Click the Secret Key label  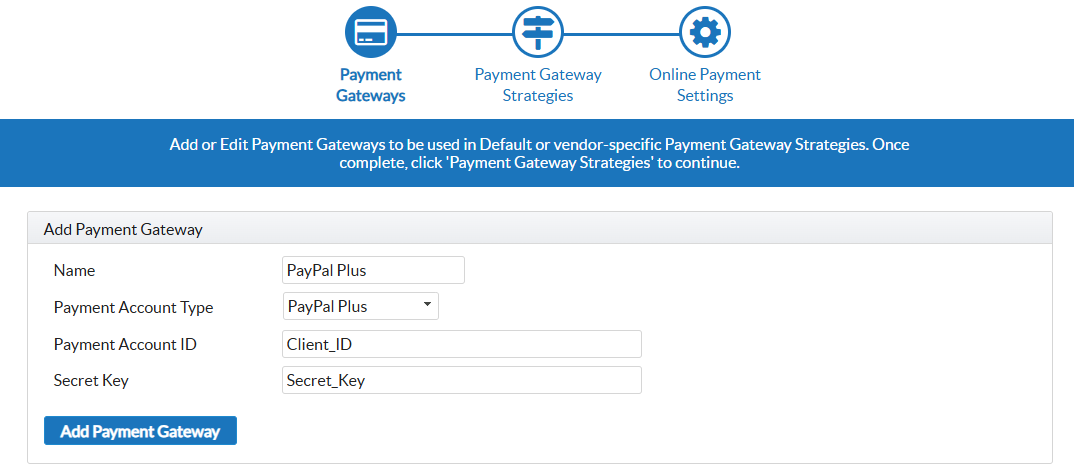(91, 380)
